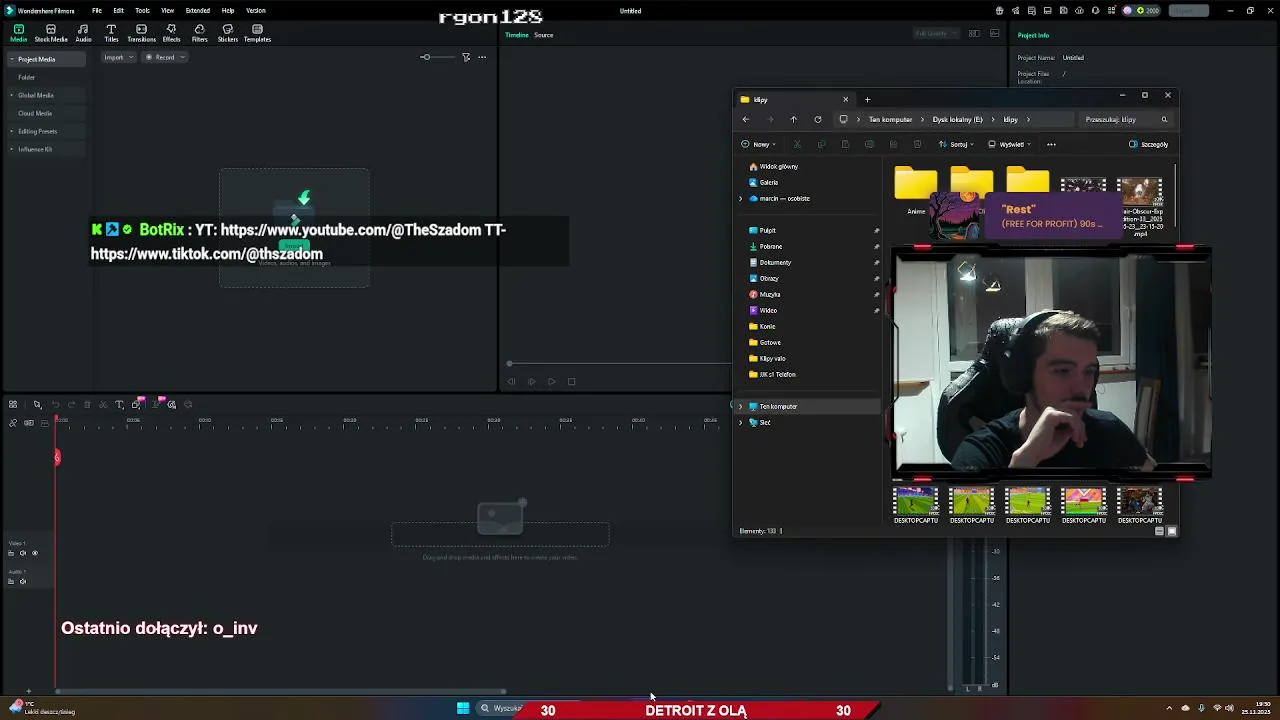The width and height of the screenshot is (1280, 720).
Task: Expand Sieć in Explorer sidebar
Action: [x=741, y=422]
